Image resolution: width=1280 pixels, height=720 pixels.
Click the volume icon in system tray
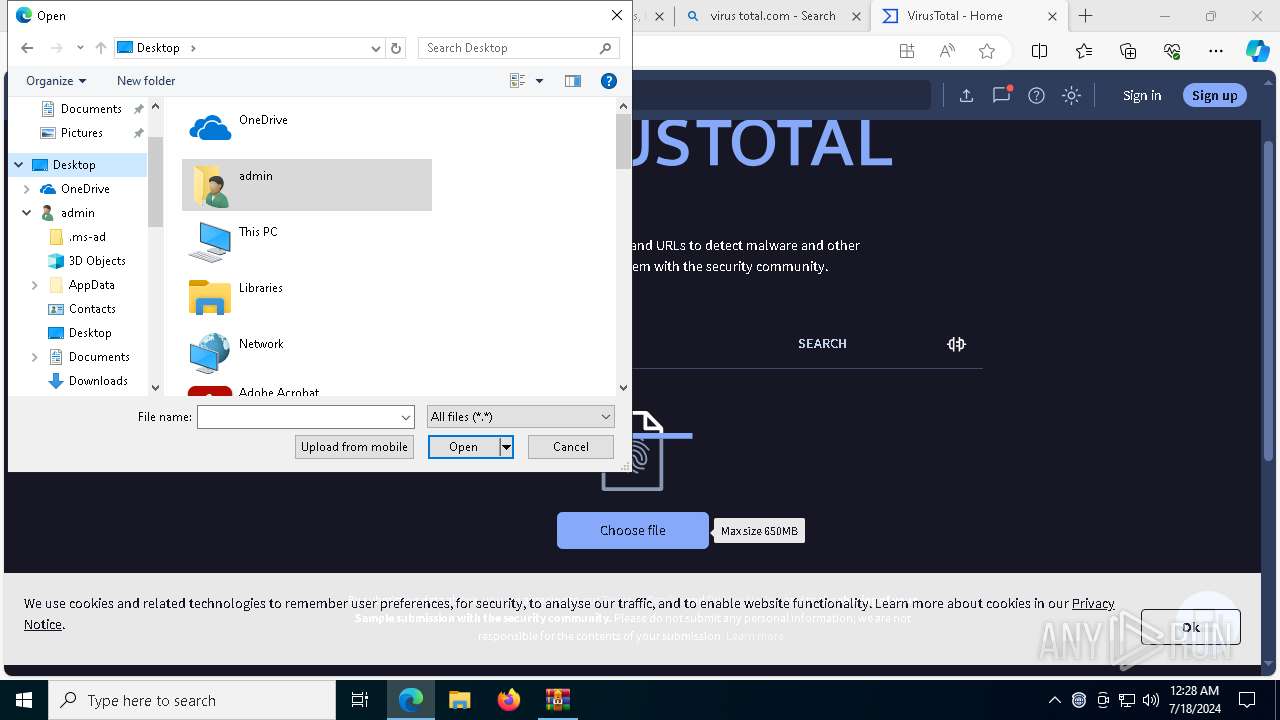[x=1151, y=700]
